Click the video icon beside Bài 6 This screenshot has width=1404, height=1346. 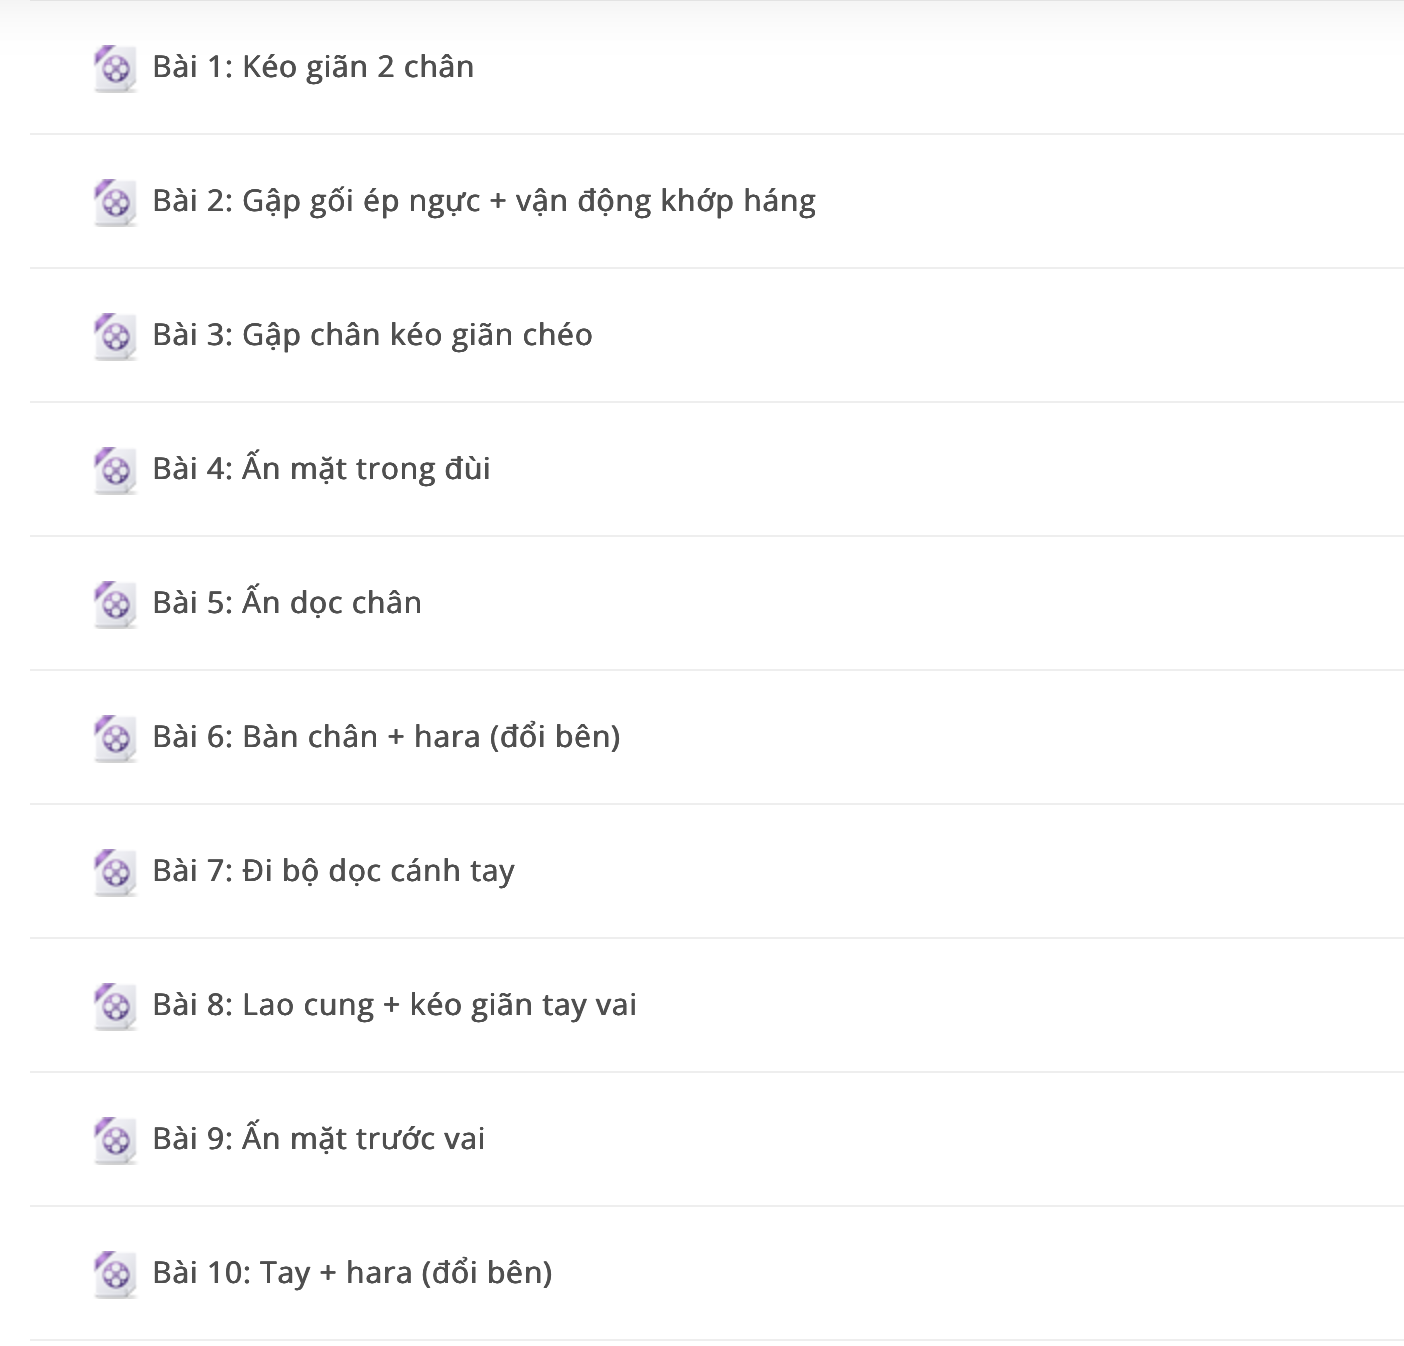coord(115,739)
